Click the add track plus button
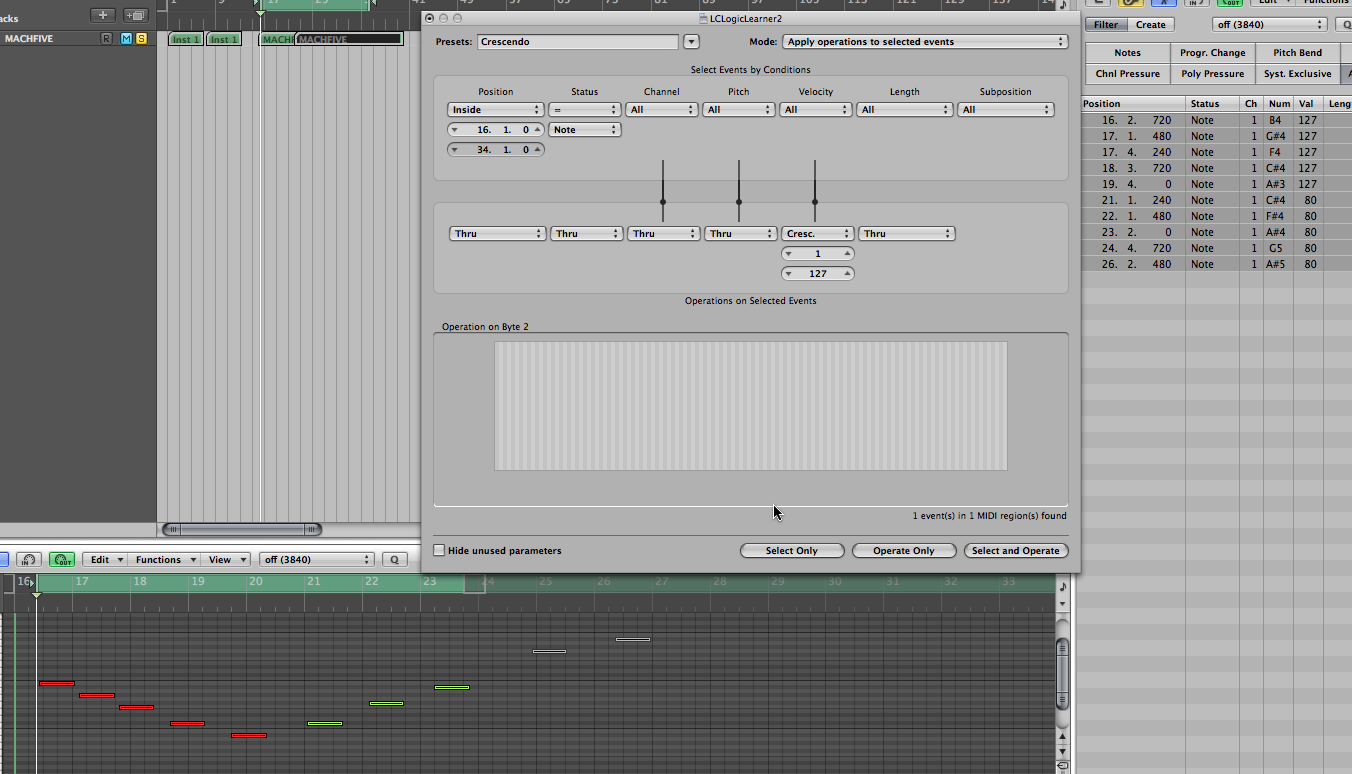Viewport: 1352px width, 774px height. click(102, 15)
